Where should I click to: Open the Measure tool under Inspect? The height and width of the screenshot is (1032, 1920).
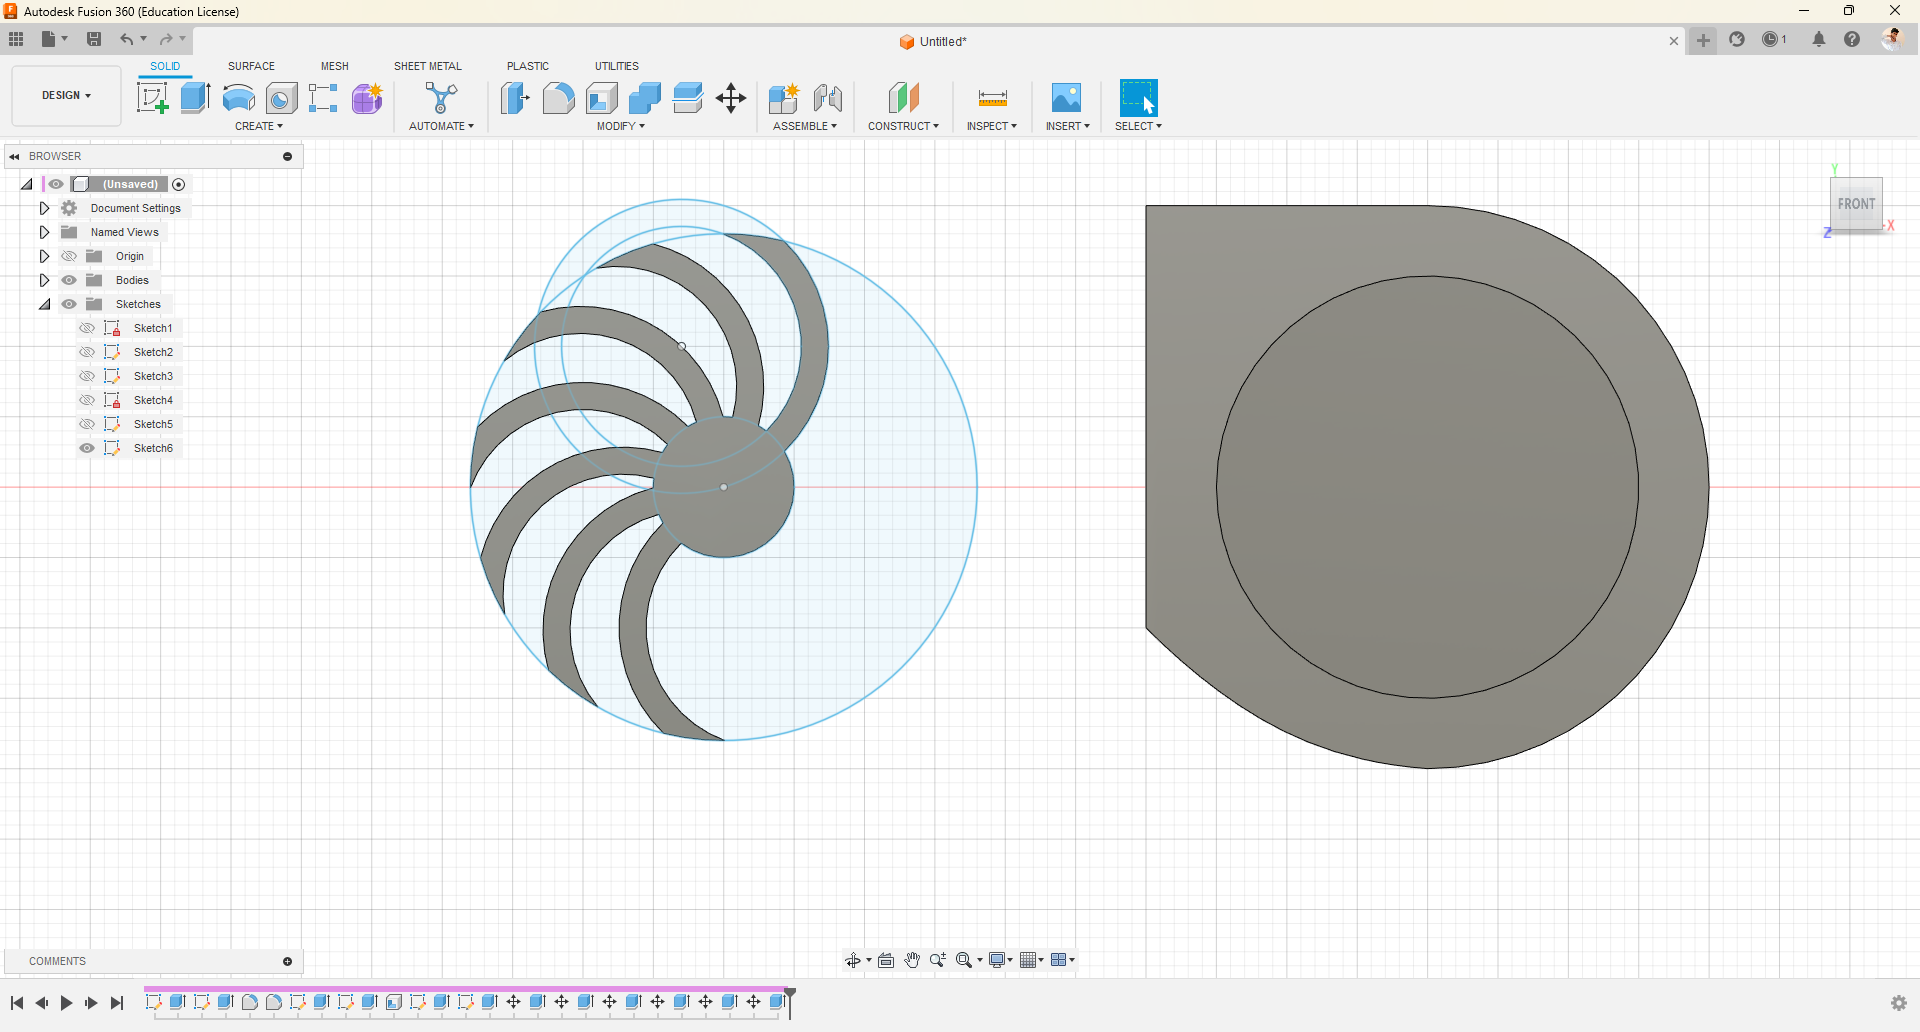992,98
